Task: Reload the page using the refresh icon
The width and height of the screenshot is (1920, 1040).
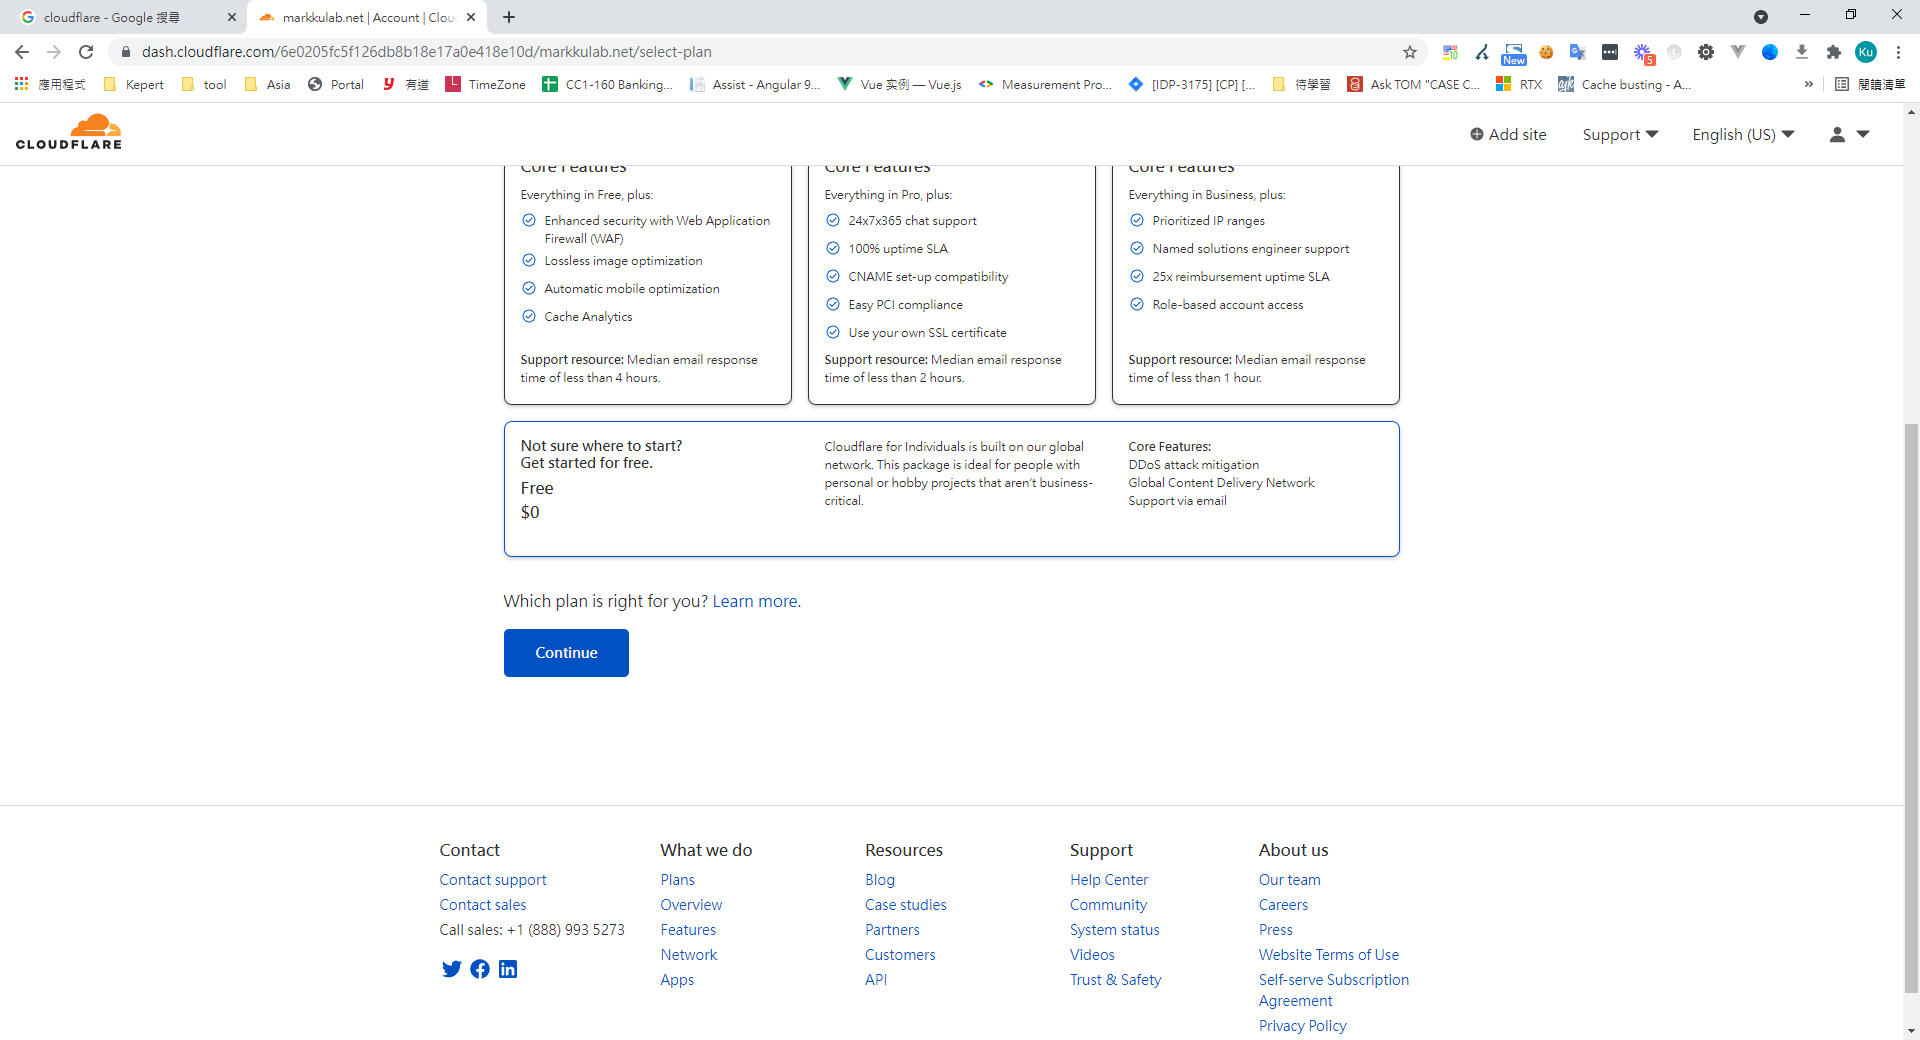Action: pyautogui.click(x=86, y=52)
